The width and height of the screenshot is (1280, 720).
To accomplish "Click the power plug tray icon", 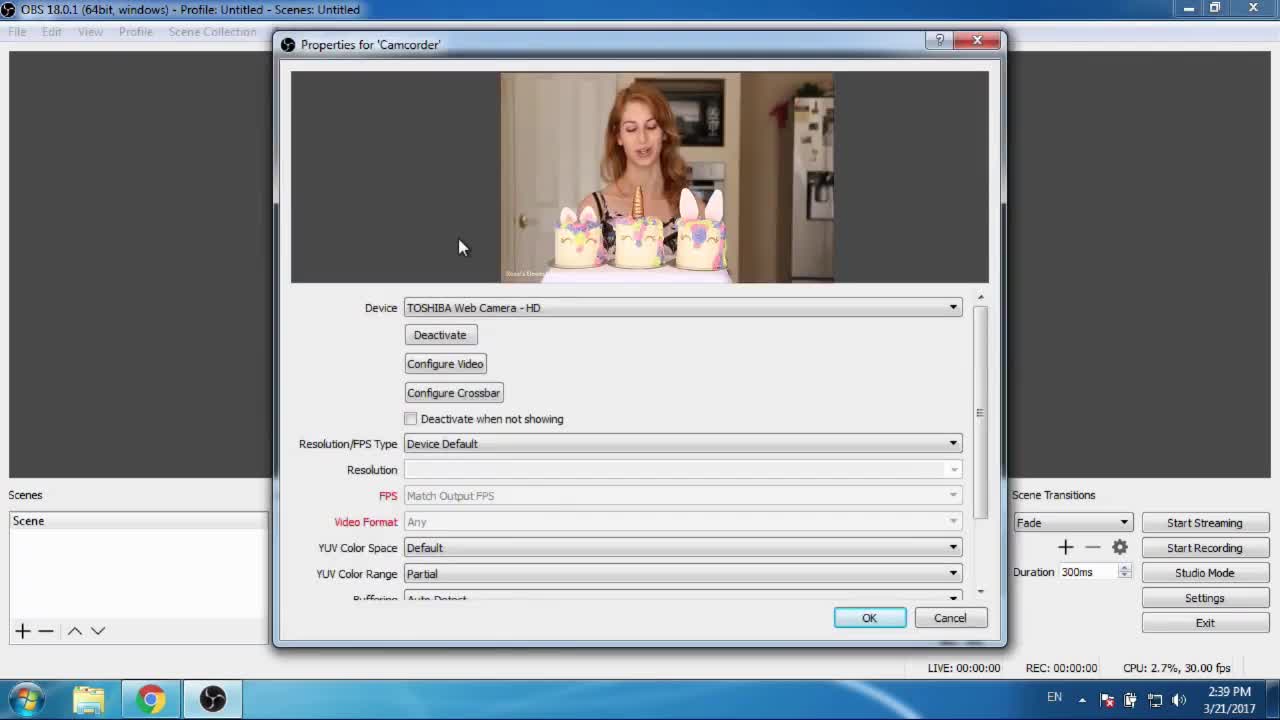I will pyautogui.click(x=1131, y=700).
